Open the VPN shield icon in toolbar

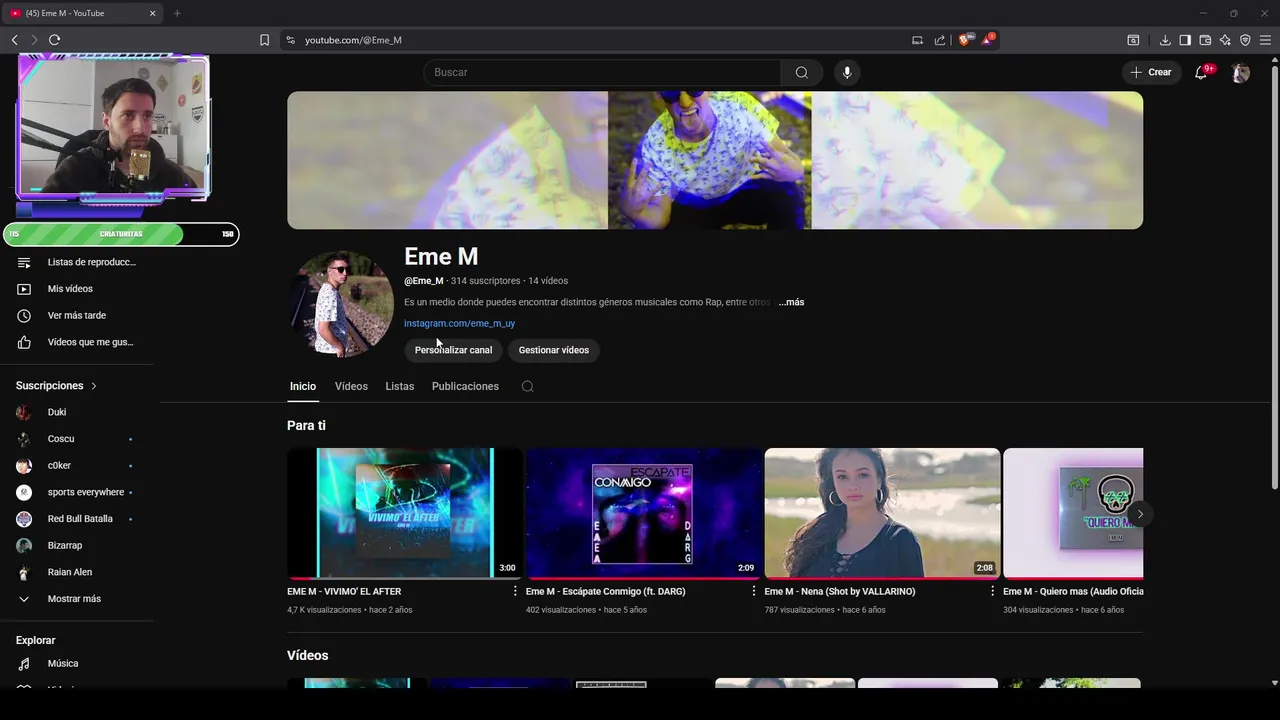click(1245, 40)
